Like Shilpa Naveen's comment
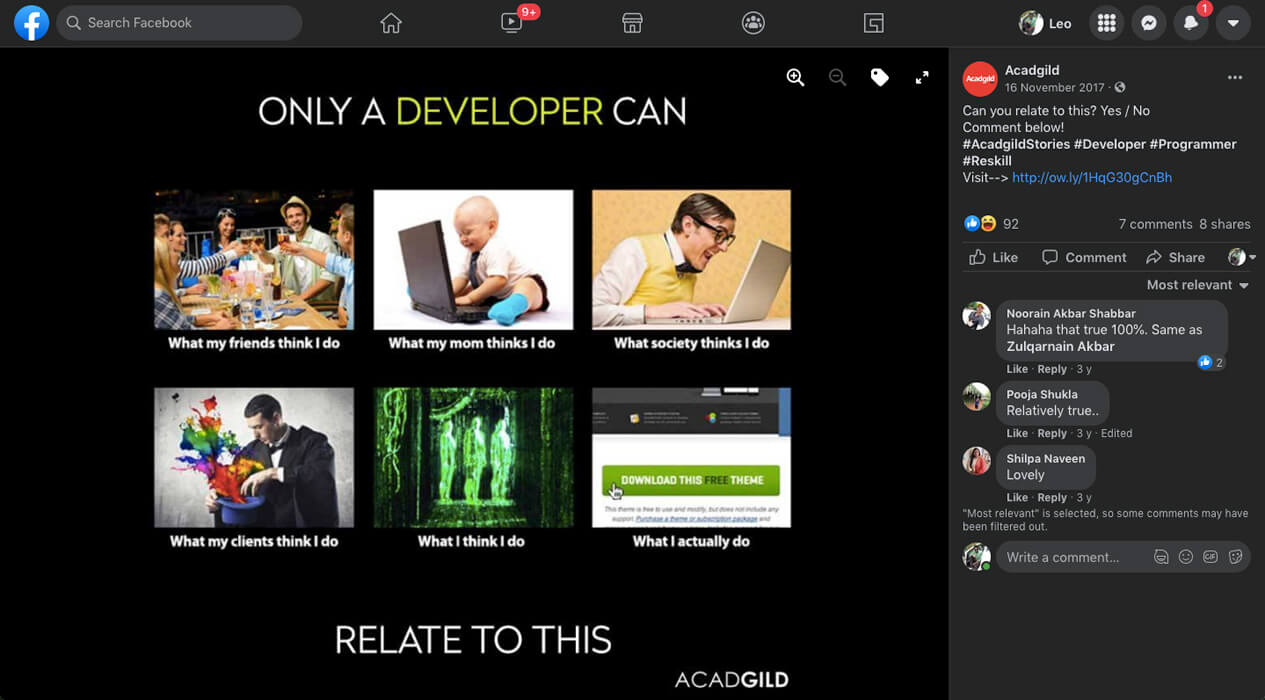 (x=1017, y=497)
